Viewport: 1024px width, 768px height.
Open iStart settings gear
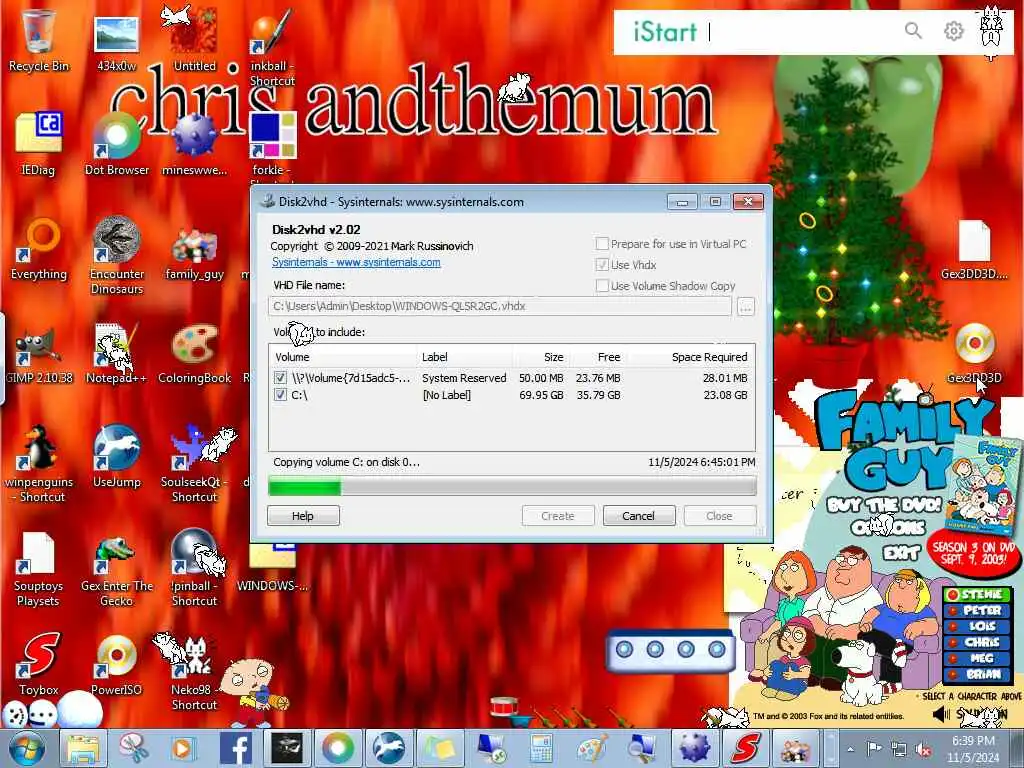[953, 31]
